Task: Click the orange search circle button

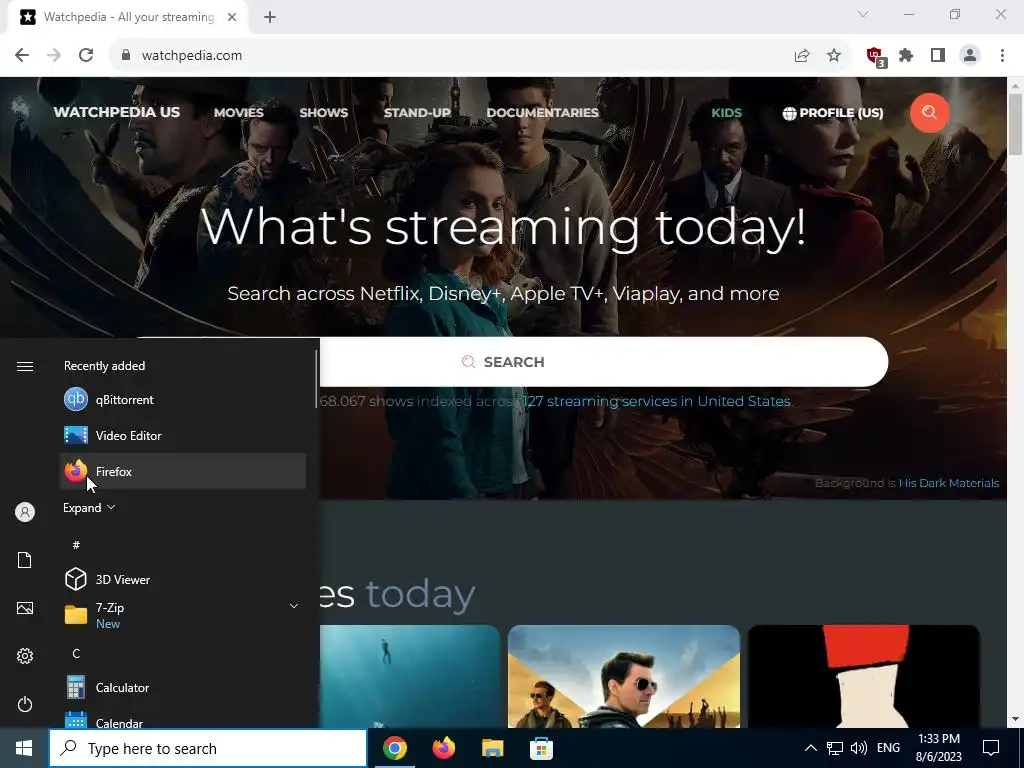Action: (x=929, y=112)
